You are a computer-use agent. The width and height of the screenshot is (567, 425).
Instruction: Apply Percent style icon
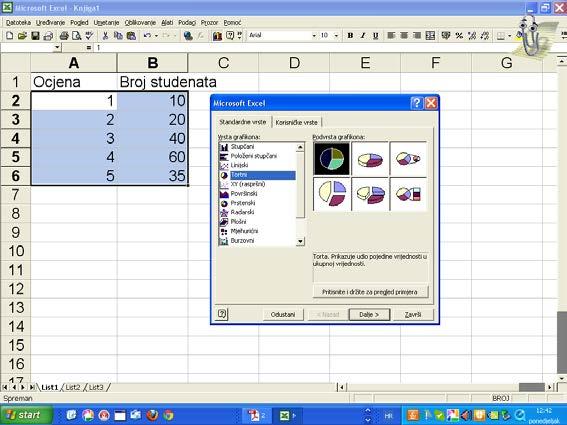tap(459, 35)
